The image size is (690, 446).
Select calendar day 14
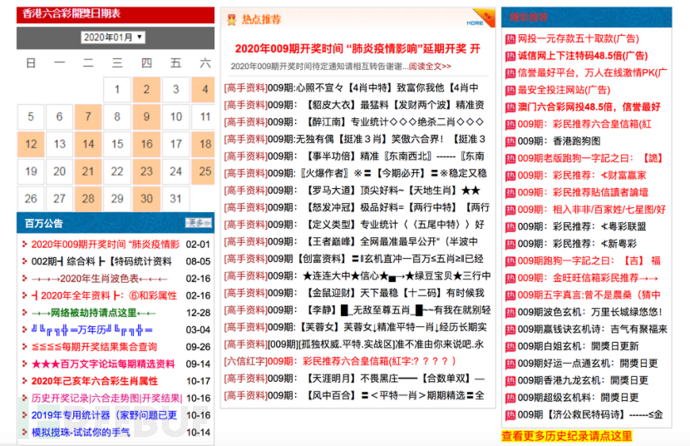pos(88,144)
